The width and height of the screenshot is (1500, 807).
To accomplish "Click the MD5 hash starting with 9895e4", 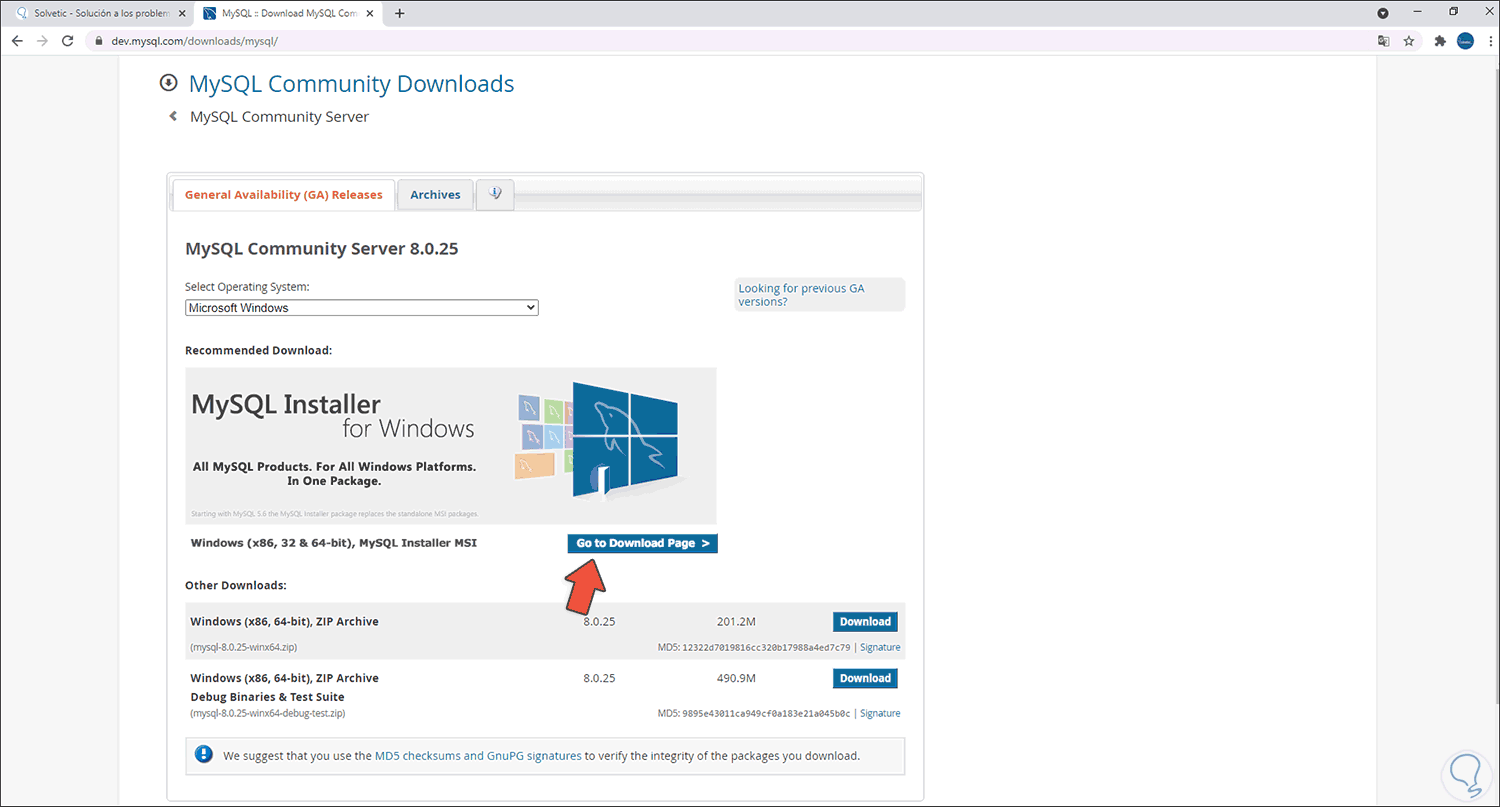I will click(x=766, y=713).
